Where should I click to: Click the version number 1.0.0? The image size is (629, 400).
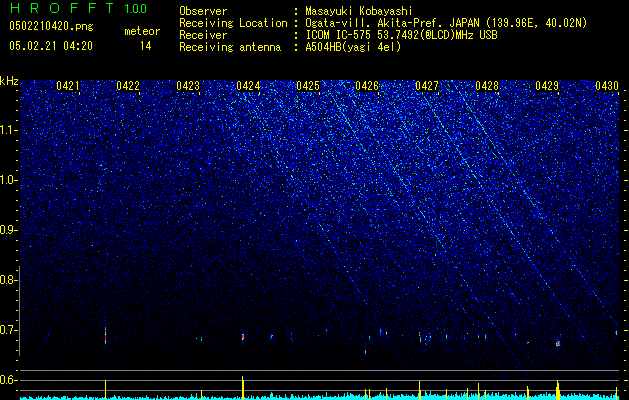[x=135, y=8]
